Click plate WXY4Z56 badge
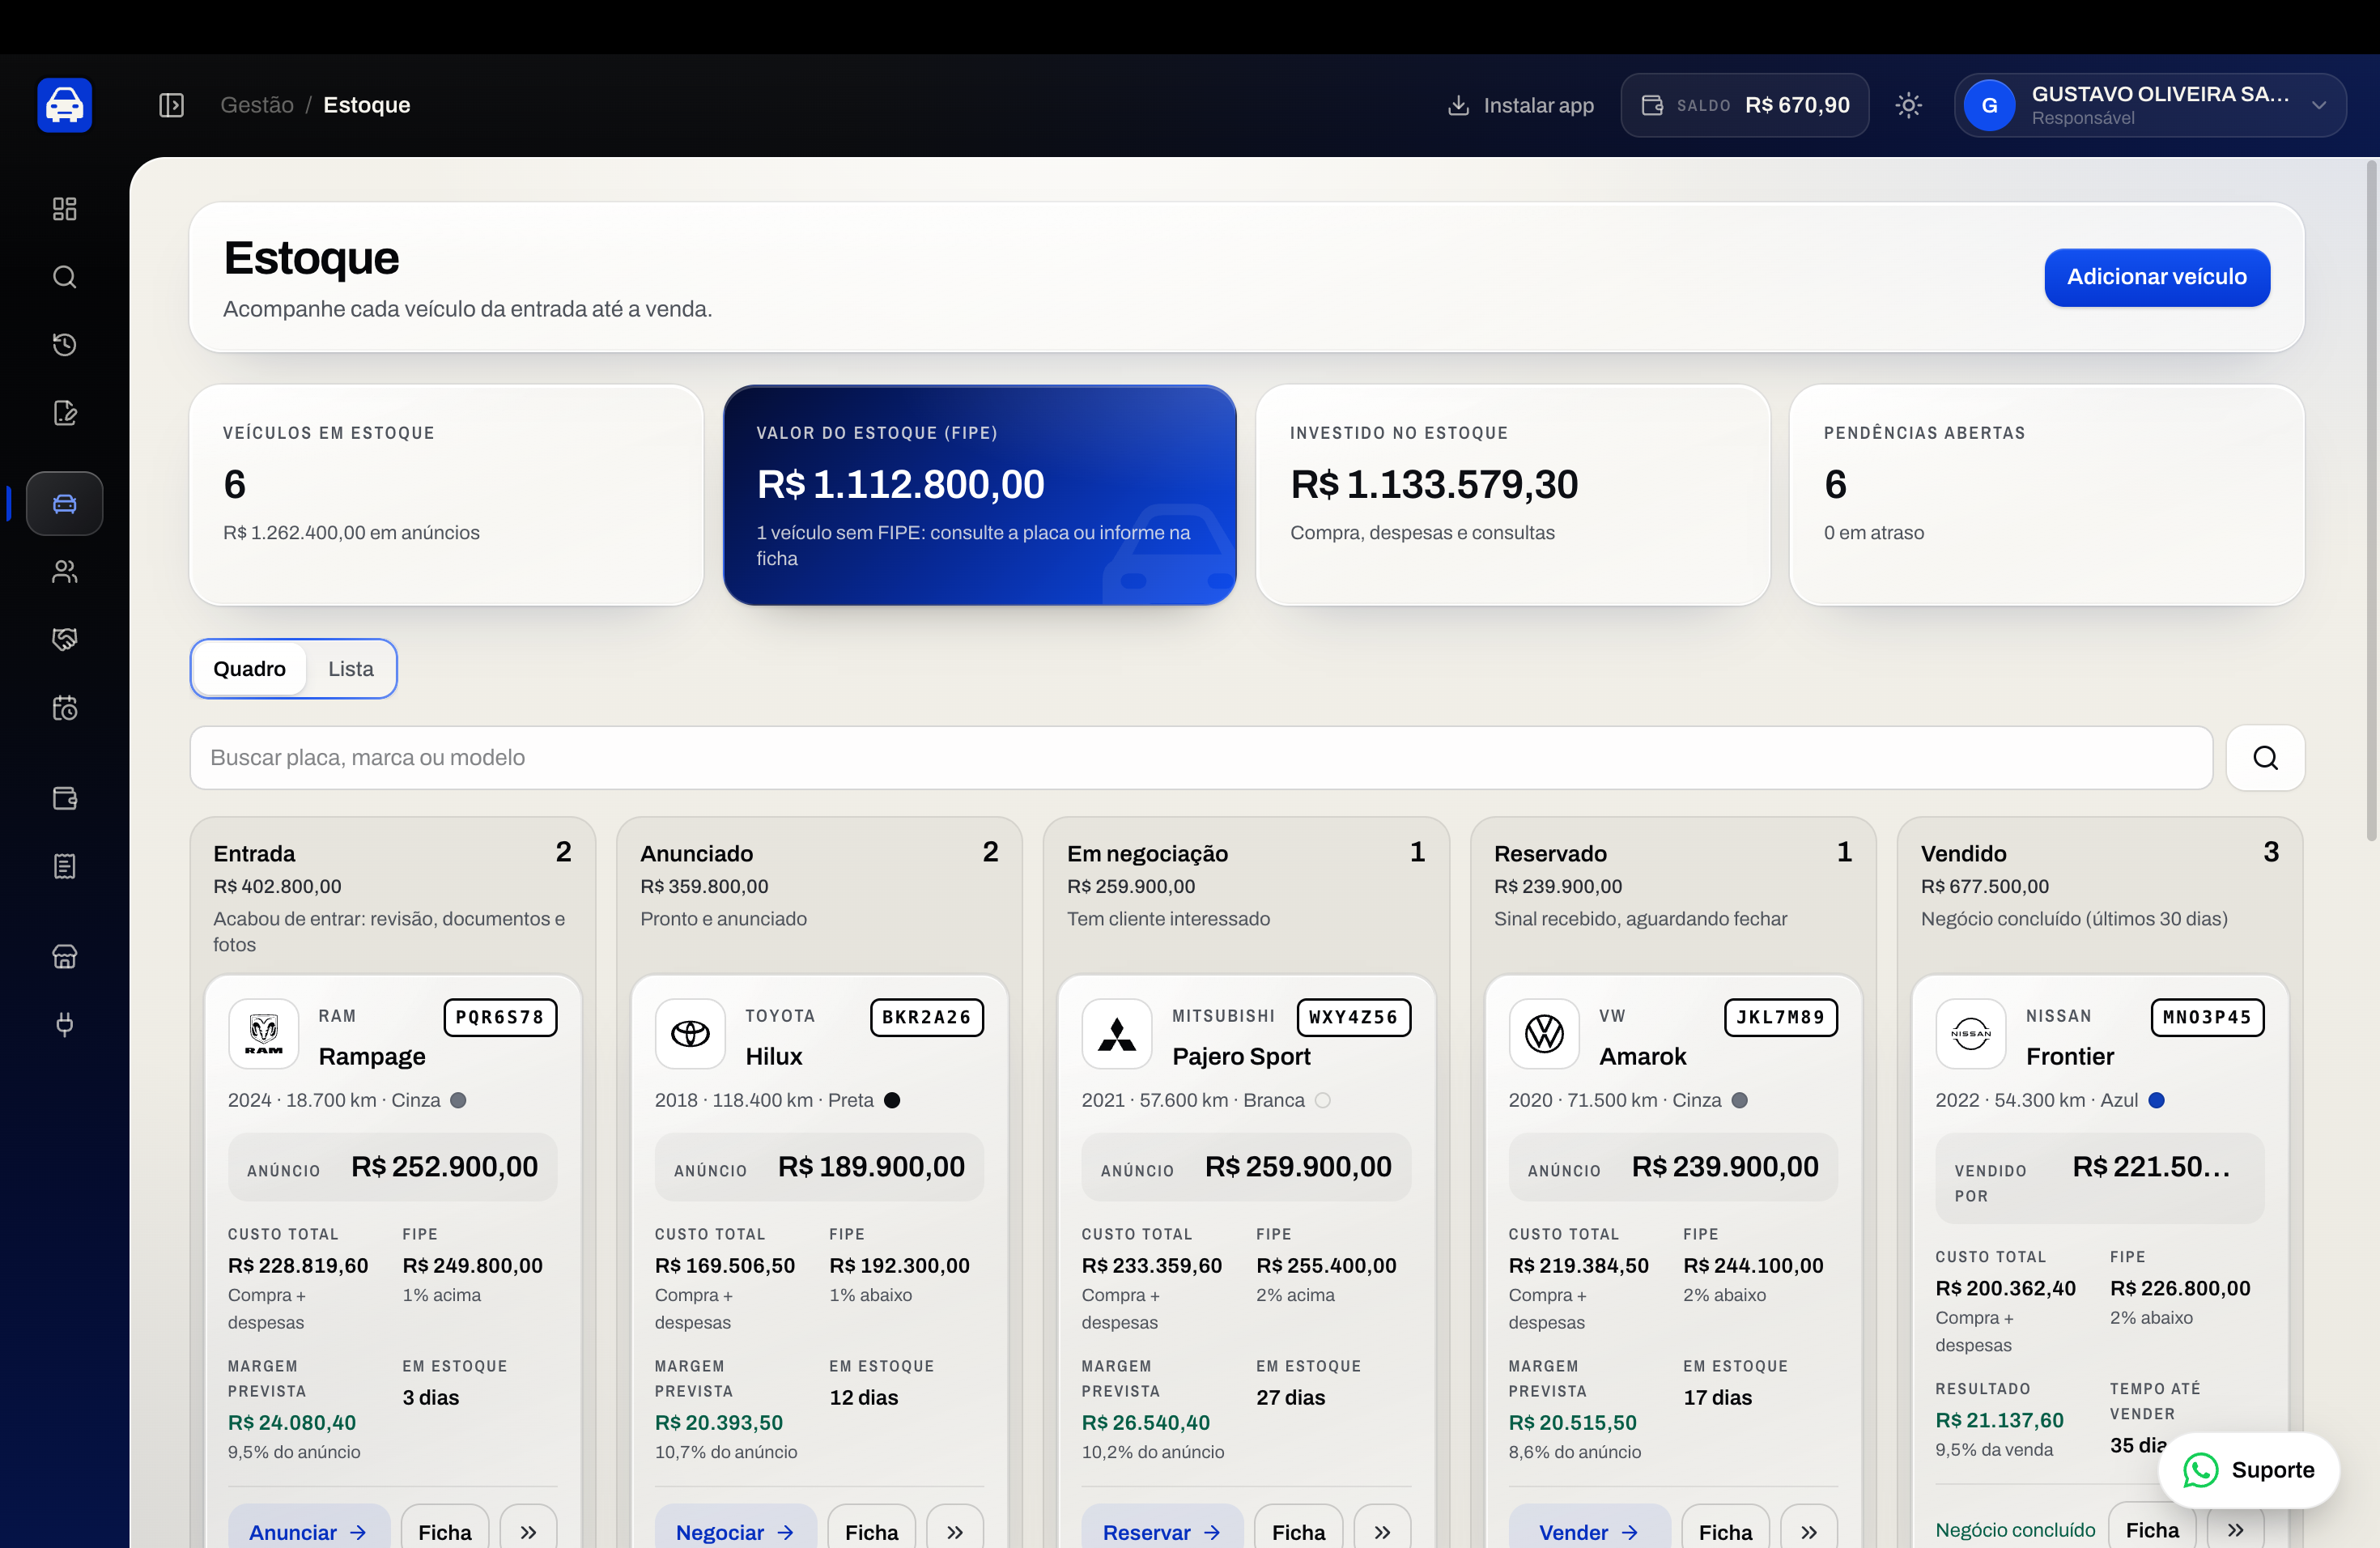This screenshot has height=1548, width=2380. click(x=1354, y=1017)
